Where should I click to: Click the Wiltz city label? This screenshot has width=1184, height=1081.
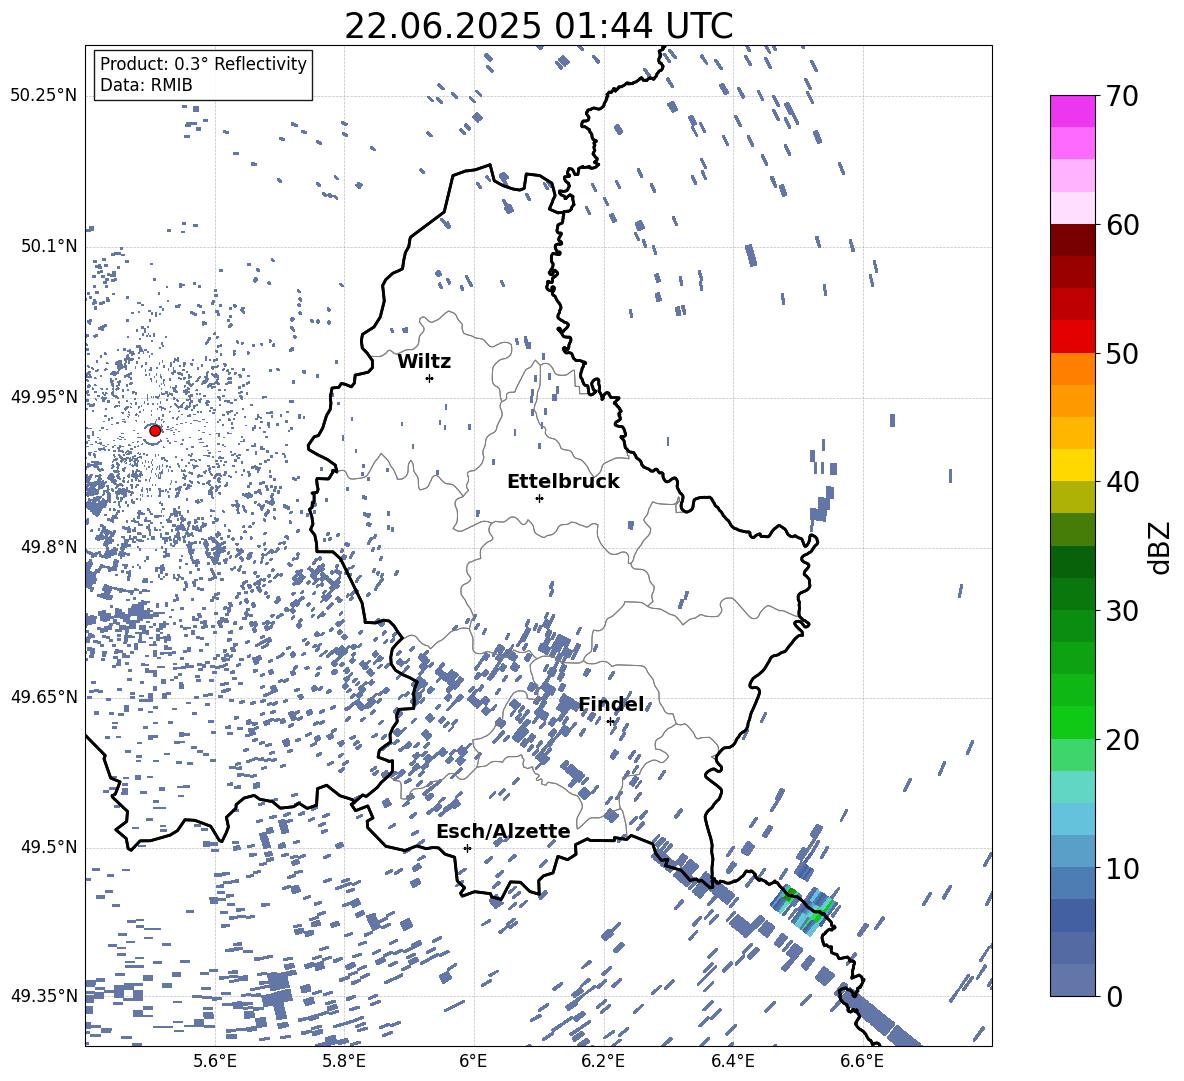click(x=424, y=362)
